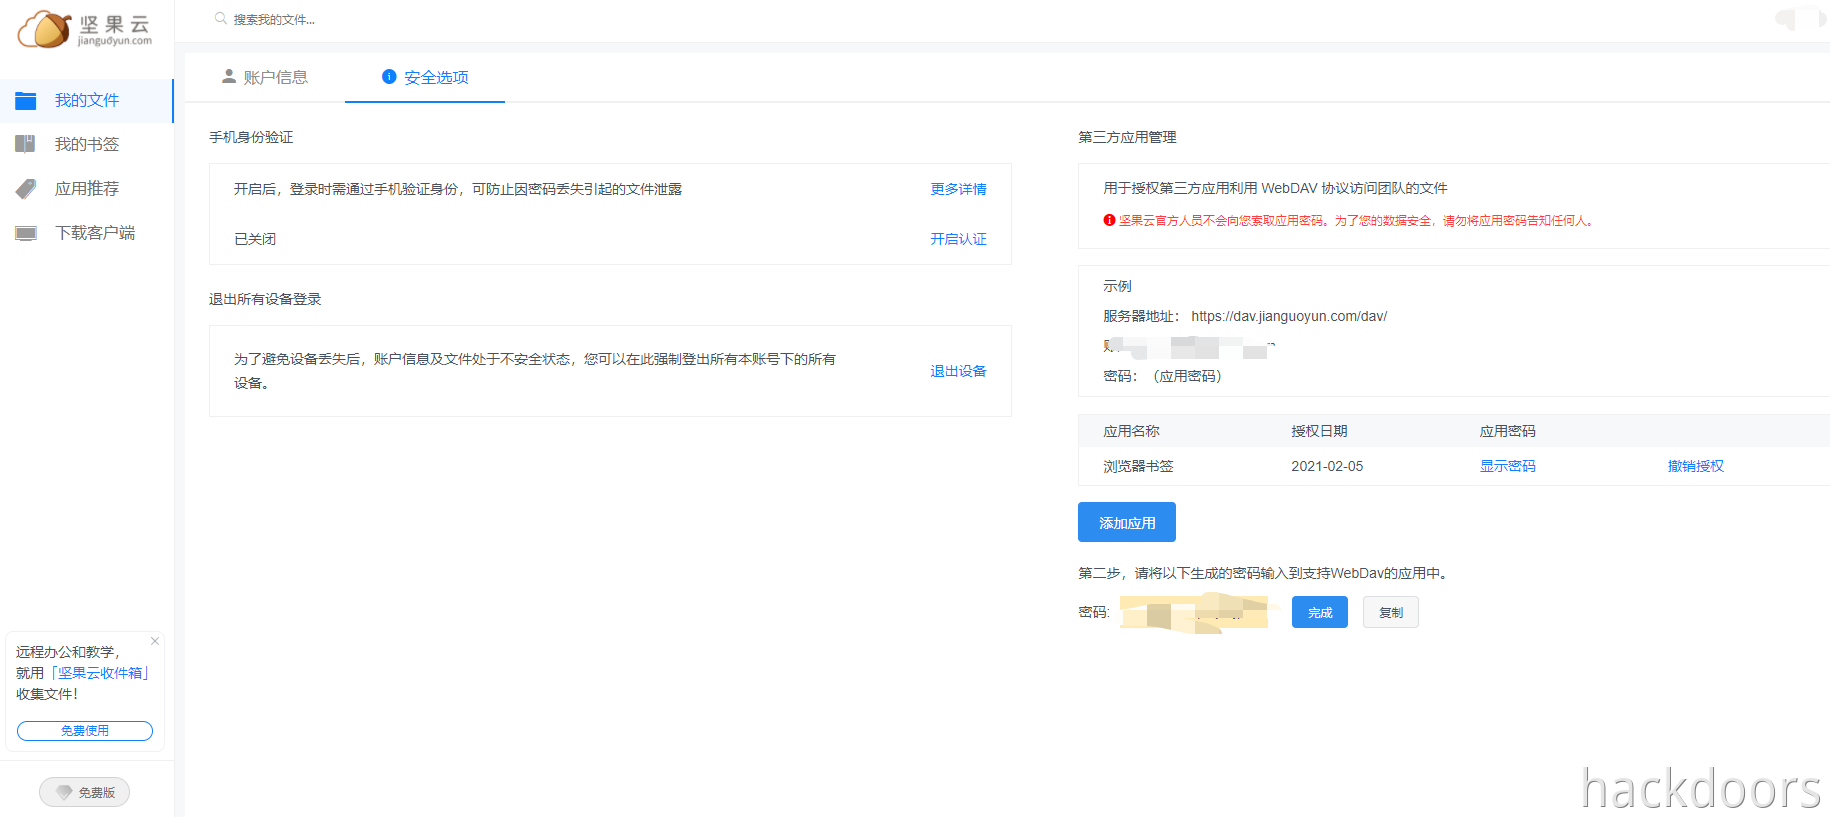Click the blue 完成 button
The image size is (1830, 817).
click(x=1320, y=612)
